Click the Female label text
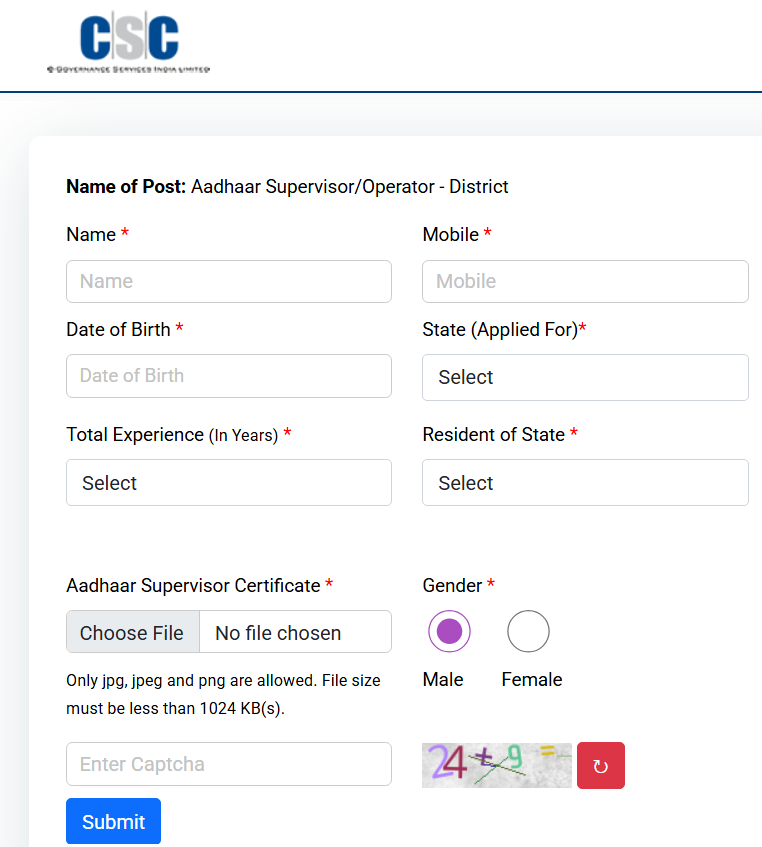762x847 pixels. pyautogui.click(x=532, y=680)
